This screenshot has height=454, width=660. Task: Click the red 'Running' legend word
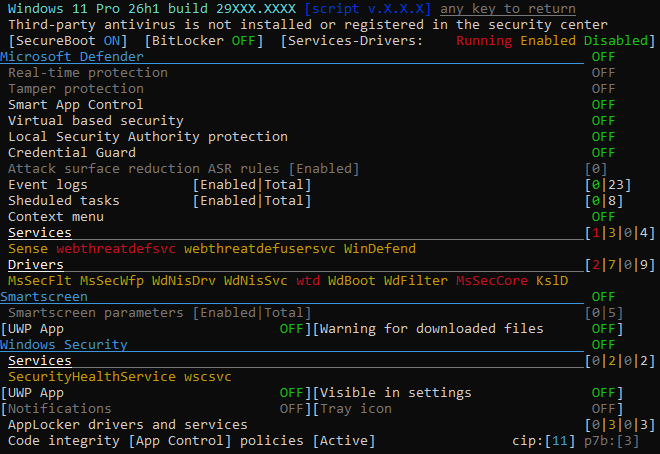coord(484,40)
